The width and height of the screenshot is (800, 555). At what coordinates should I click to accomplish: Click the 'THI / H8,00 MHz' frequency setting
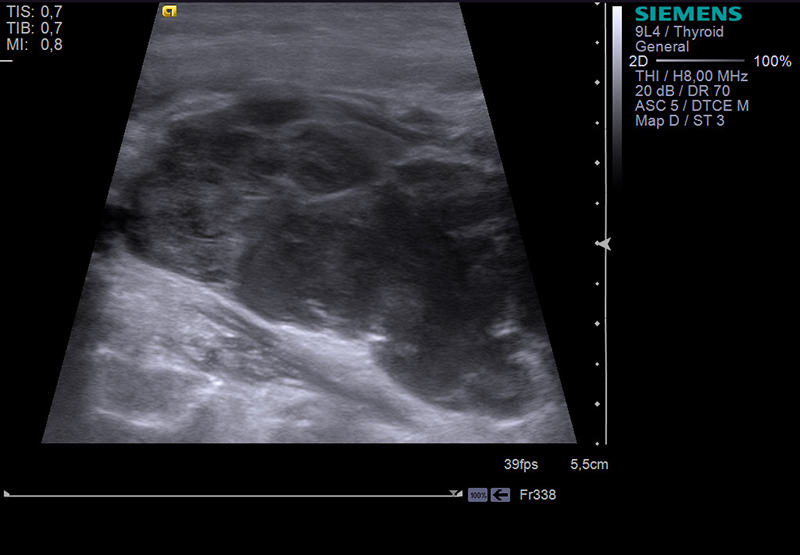click(691, 77)
